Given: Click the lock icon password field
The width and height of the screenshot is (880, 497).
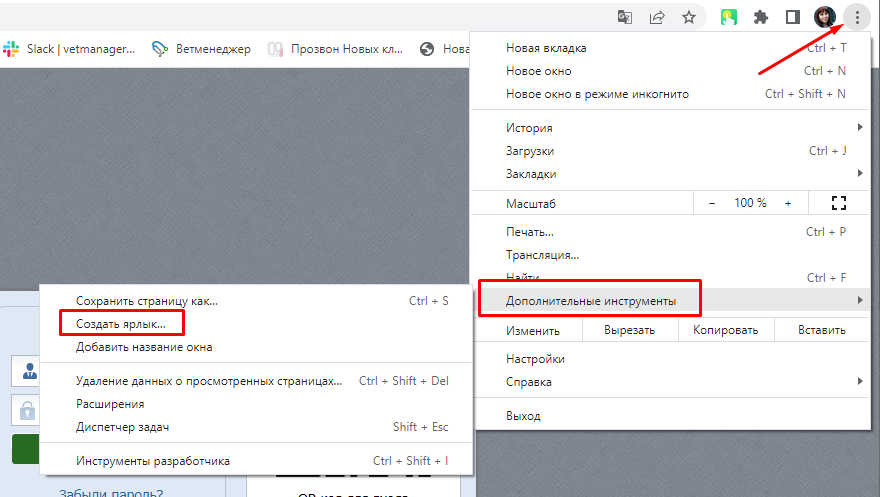Looking at the screenshot, I should (26, 410).
